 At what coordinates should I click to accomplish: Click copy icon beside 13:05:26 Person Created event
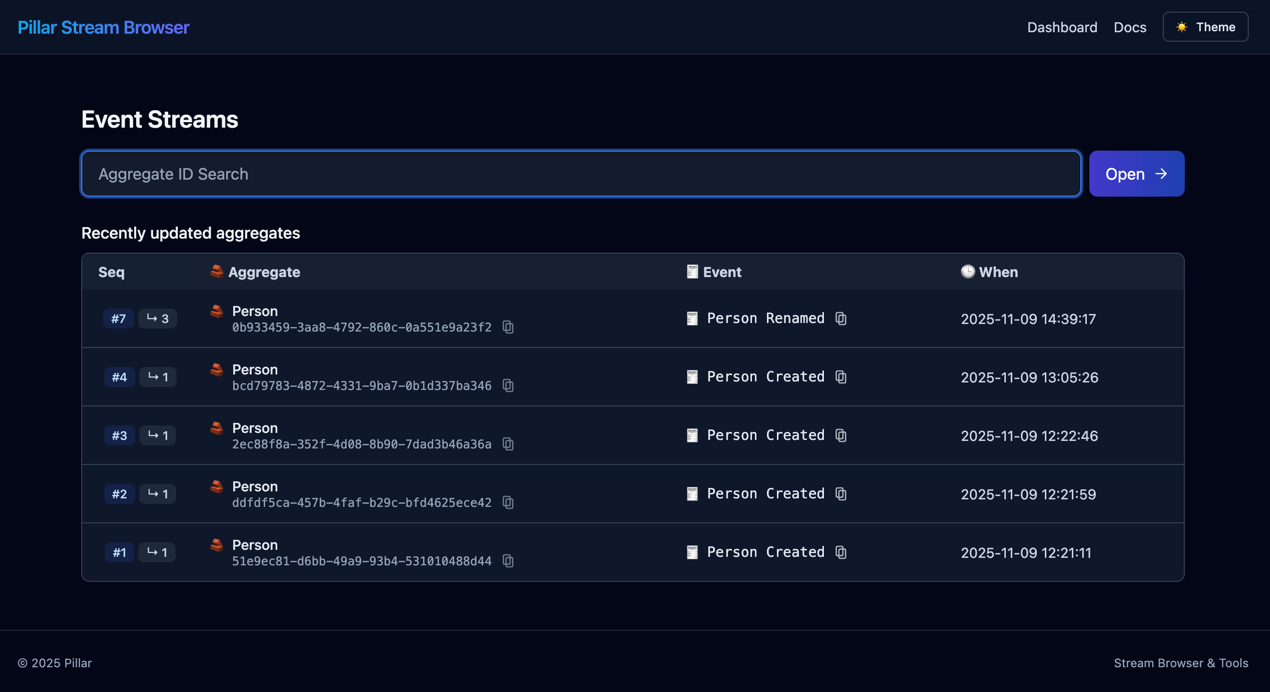(x=841, y=377)
